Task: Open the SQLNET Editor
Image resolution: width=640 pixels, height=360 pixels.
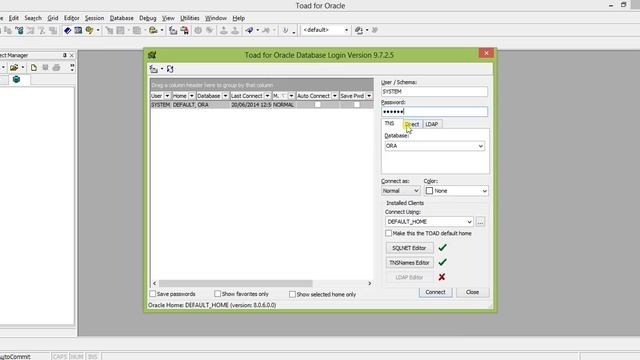Action: coord(409,248)
